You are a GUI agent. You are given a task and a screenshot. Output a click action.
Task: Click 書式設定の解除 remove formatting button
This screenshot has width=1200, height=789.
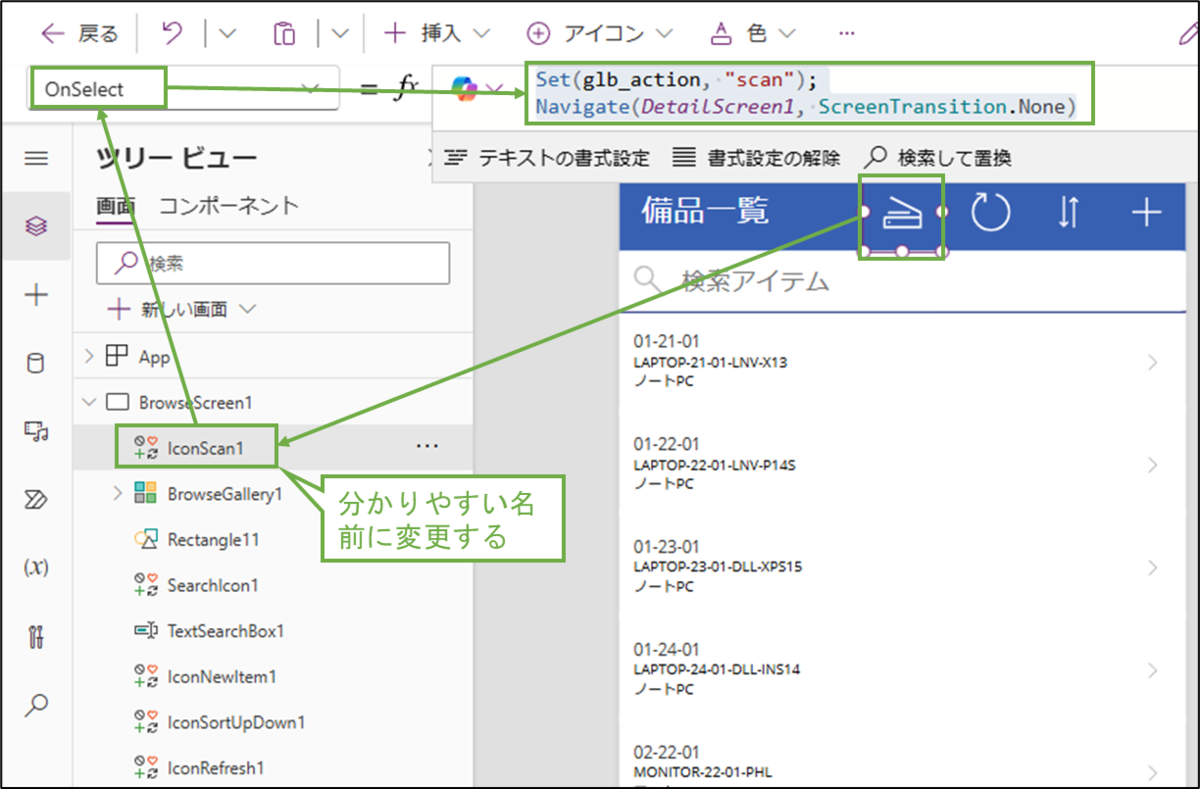pyautogui.click(x=756, y=158)
